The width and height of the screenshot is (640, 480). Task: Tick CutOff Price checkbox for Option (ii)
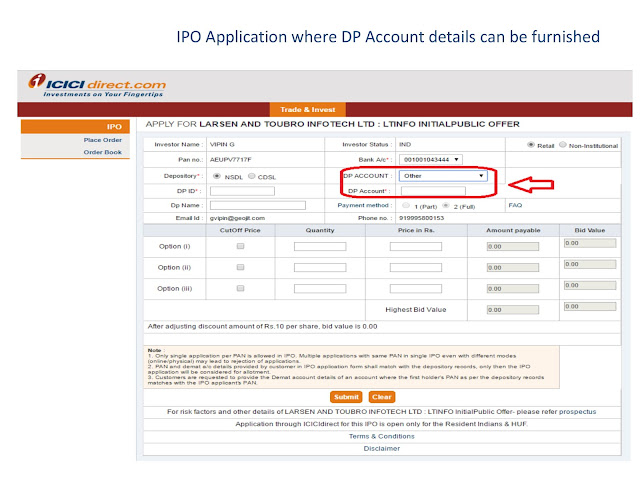point(240,267)
